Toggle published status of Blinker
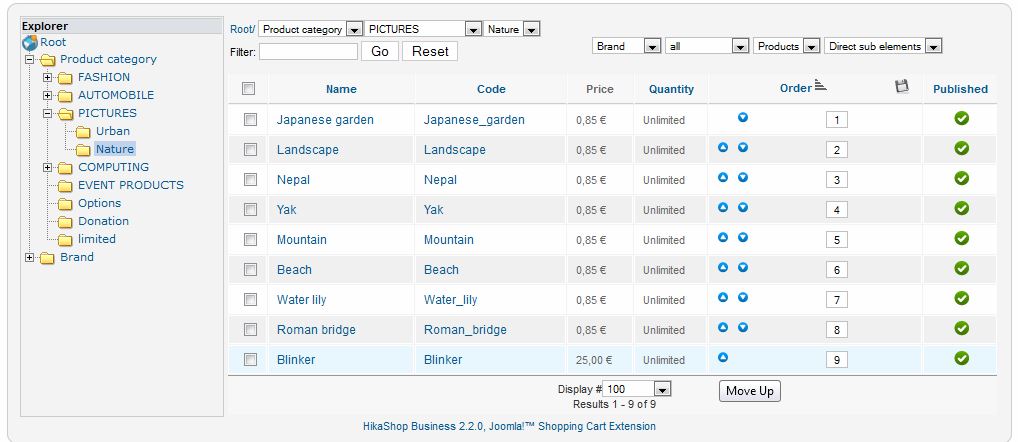 click(x=962, y=358)
